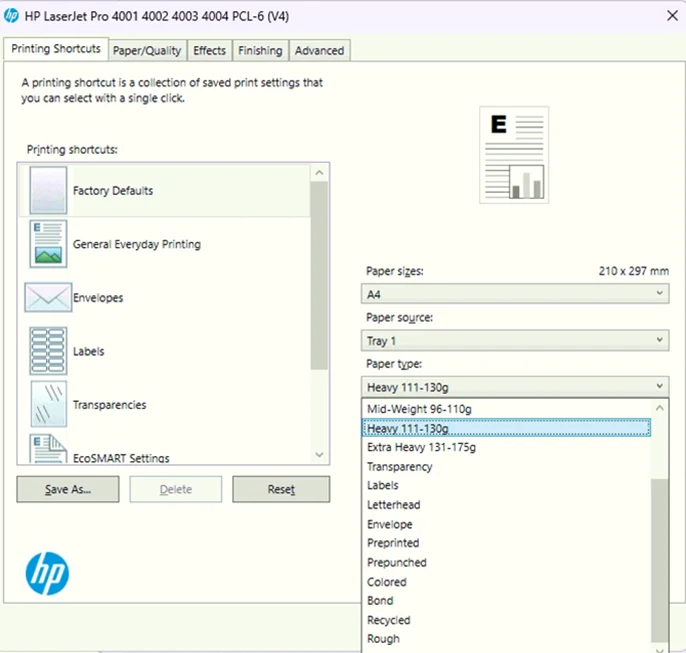Screen dimensions: 686x653
Task: Choose the General Everyday Printing icon
Action: click(48, 244)
